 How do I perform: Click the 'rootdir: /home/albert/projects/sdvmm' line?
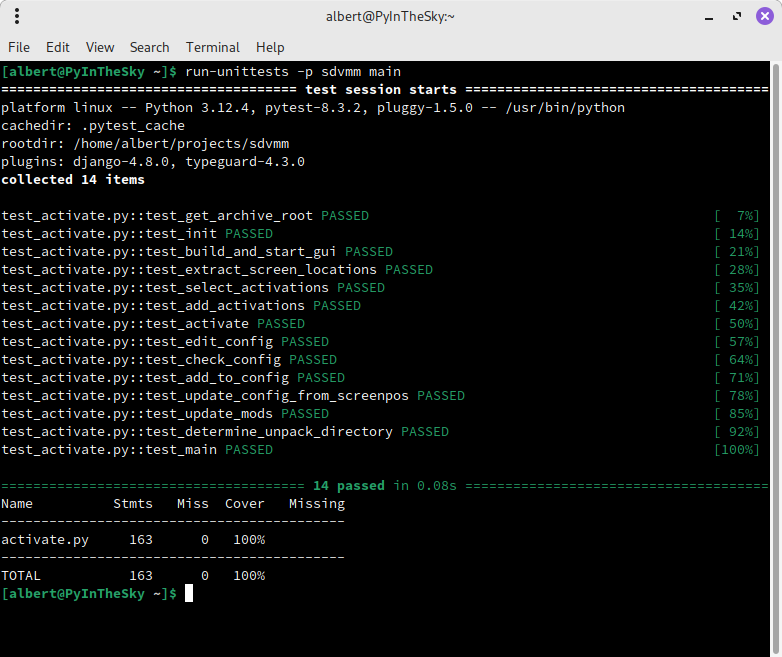coord(145,144)
